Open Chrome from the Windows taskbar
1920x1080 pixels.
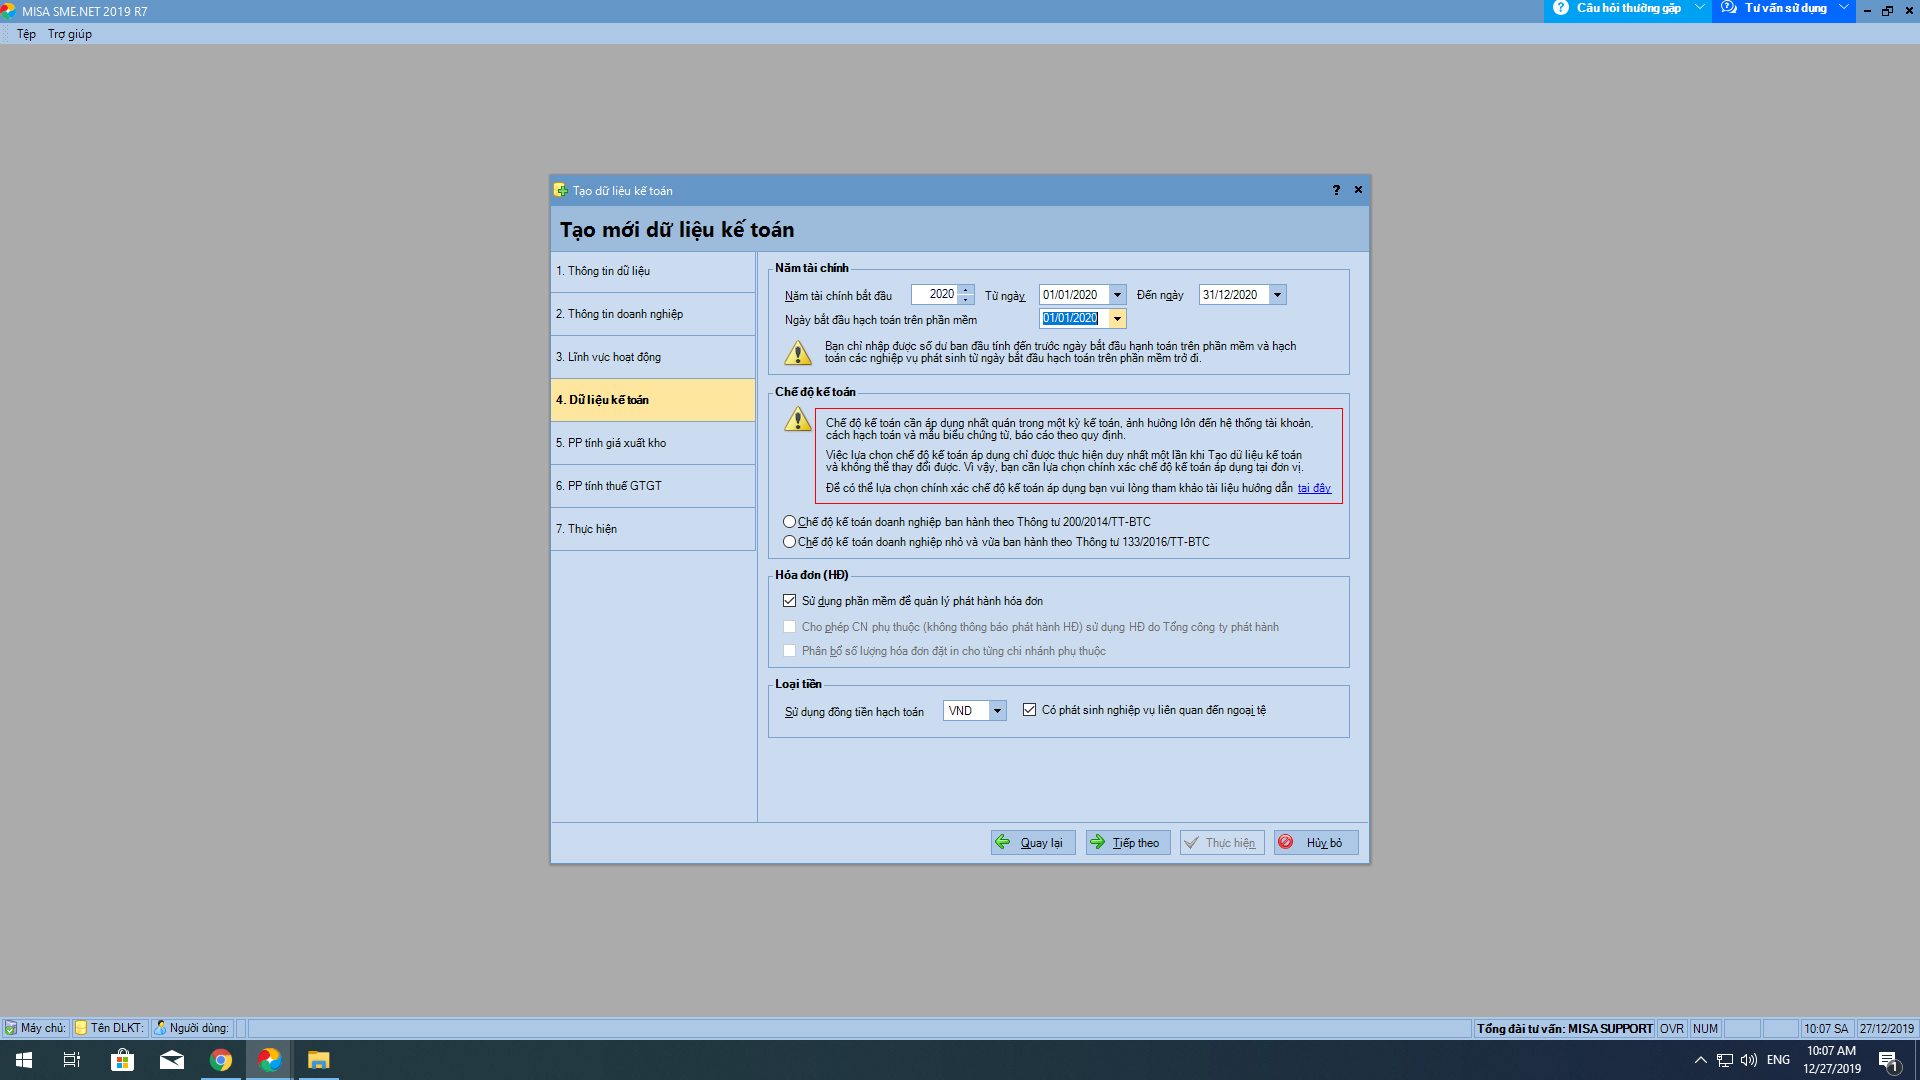point(221,1060)
